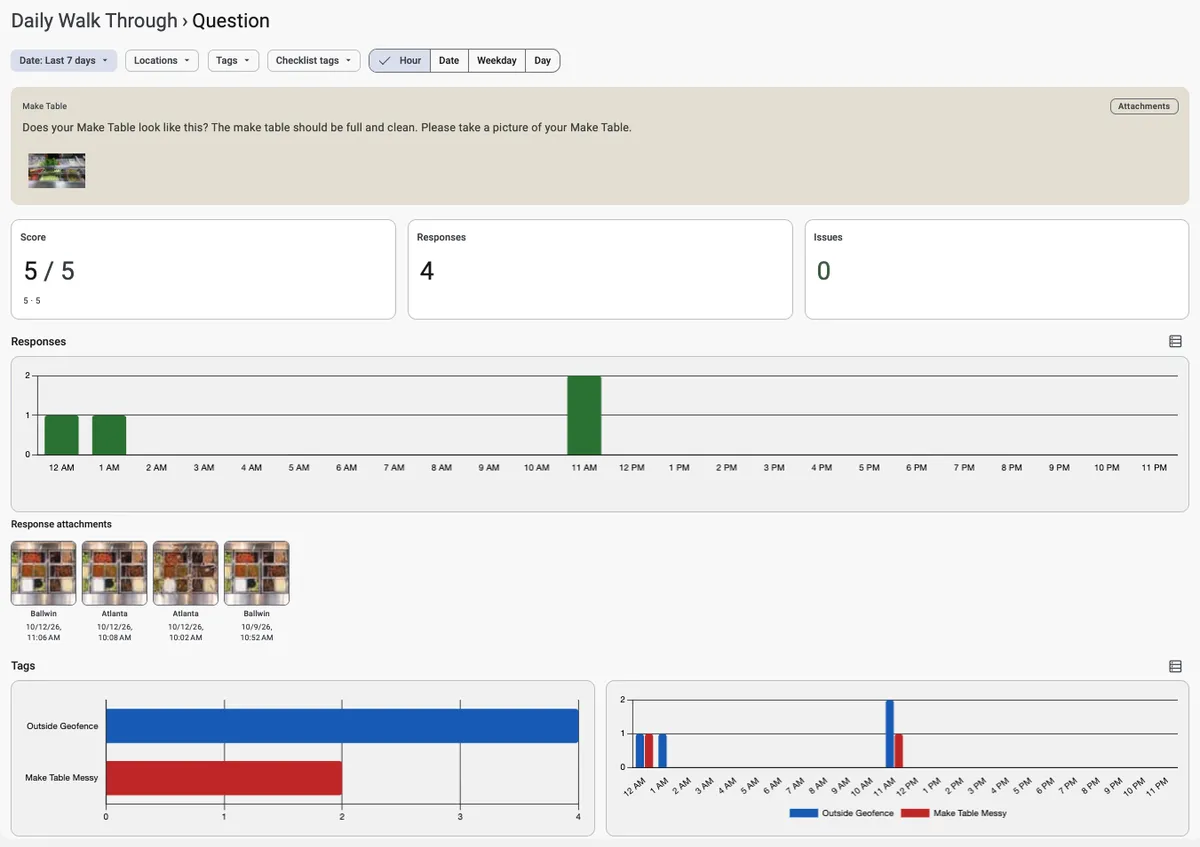Click the red Make Table Messy legend swatch
Viewport: 1200px width, 847px height.
(x=915, y=814)
